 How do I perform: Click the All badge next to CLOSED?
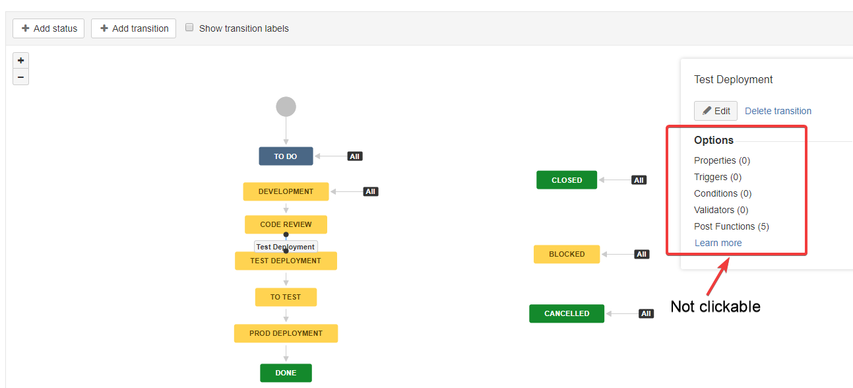(639, 180)
